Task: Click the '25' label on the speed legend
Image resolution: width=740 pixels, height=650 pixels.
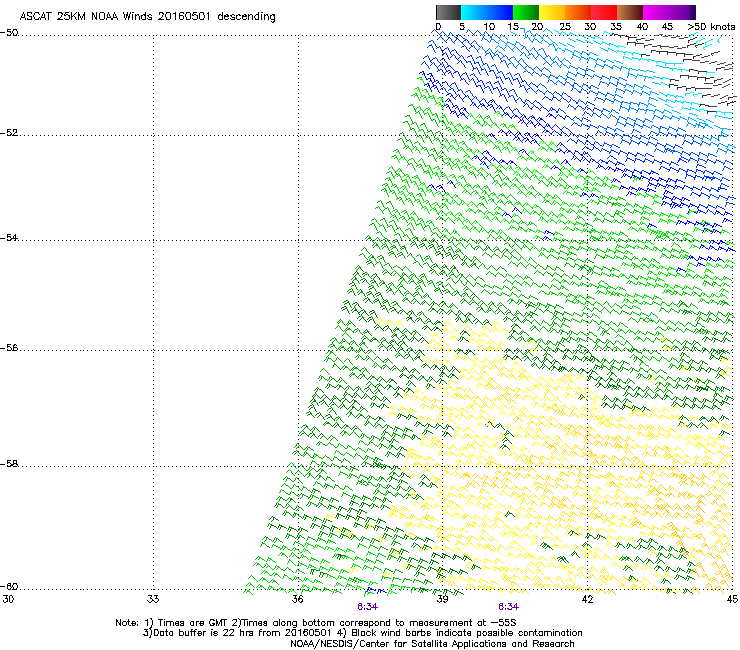Action: (565, 27)
